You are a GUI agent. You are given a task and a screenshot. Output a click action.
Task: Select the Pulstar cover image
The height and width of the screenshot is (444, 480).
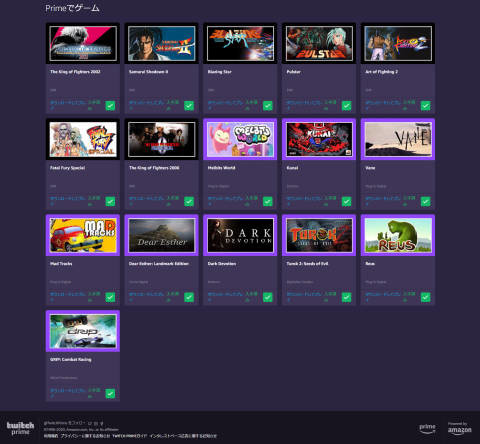click(x=319, y=43)
